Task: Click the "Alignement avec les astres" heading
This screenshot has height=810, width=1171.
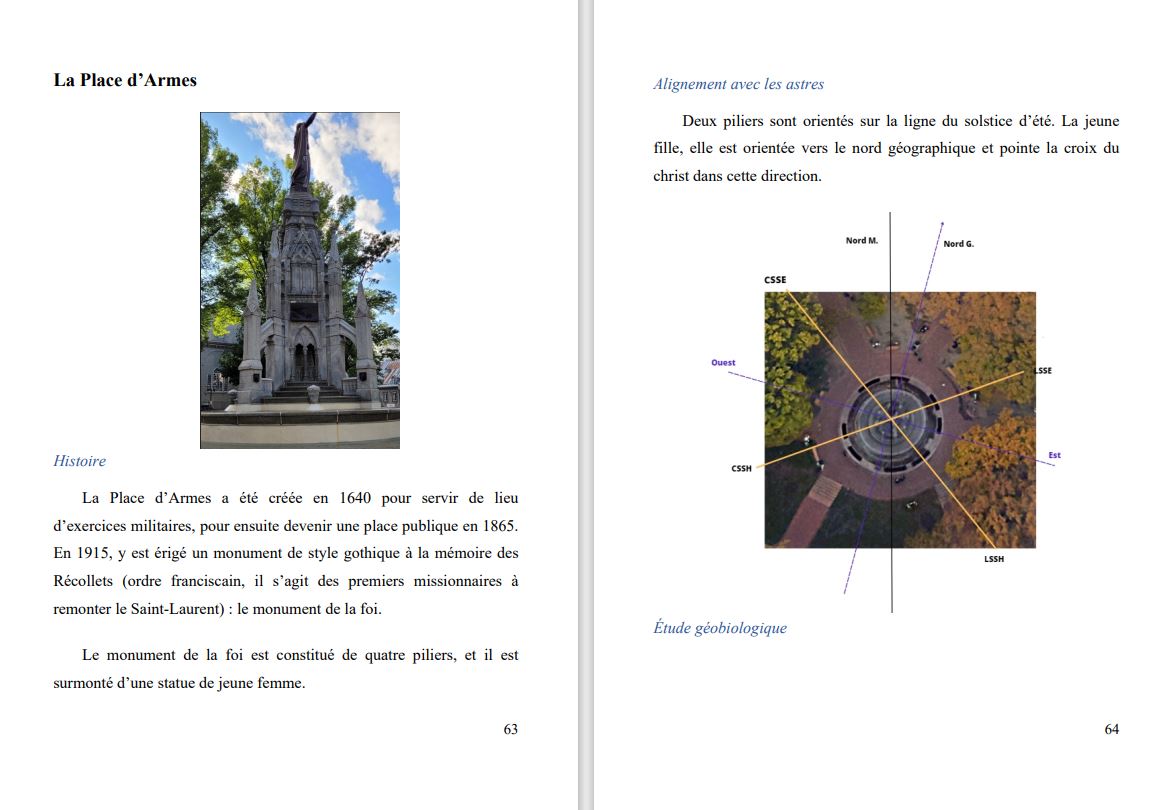Action: click(738, 84)
